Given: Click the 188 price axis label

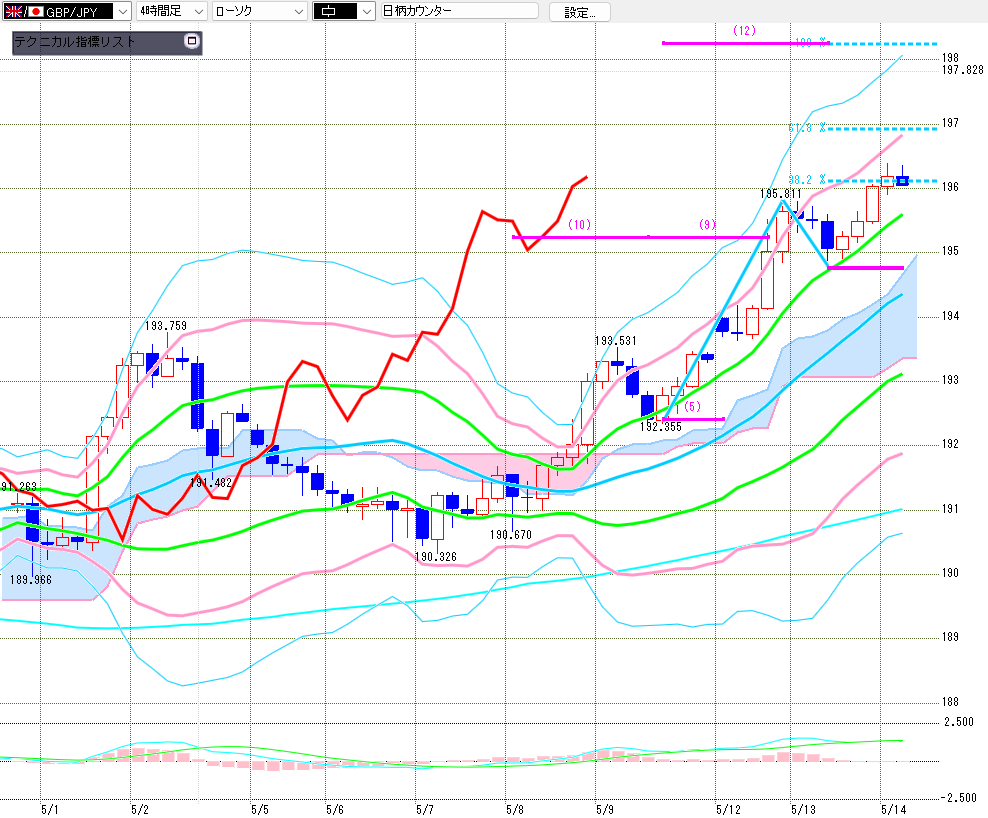Looking at the screenshot, I should 950,702.
